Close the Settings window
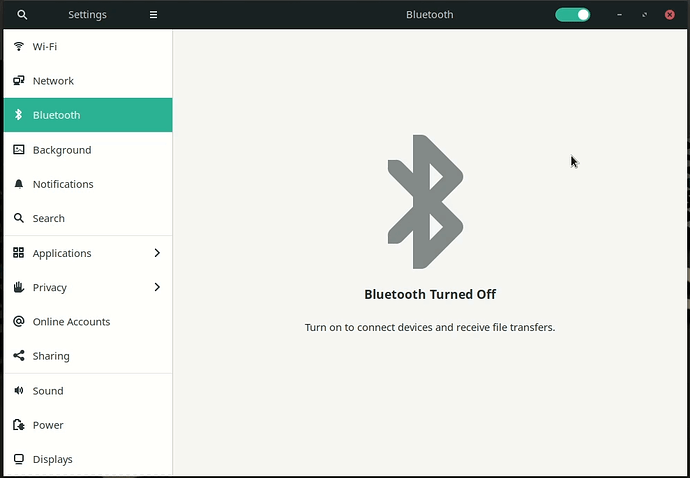 coord(669,15)
